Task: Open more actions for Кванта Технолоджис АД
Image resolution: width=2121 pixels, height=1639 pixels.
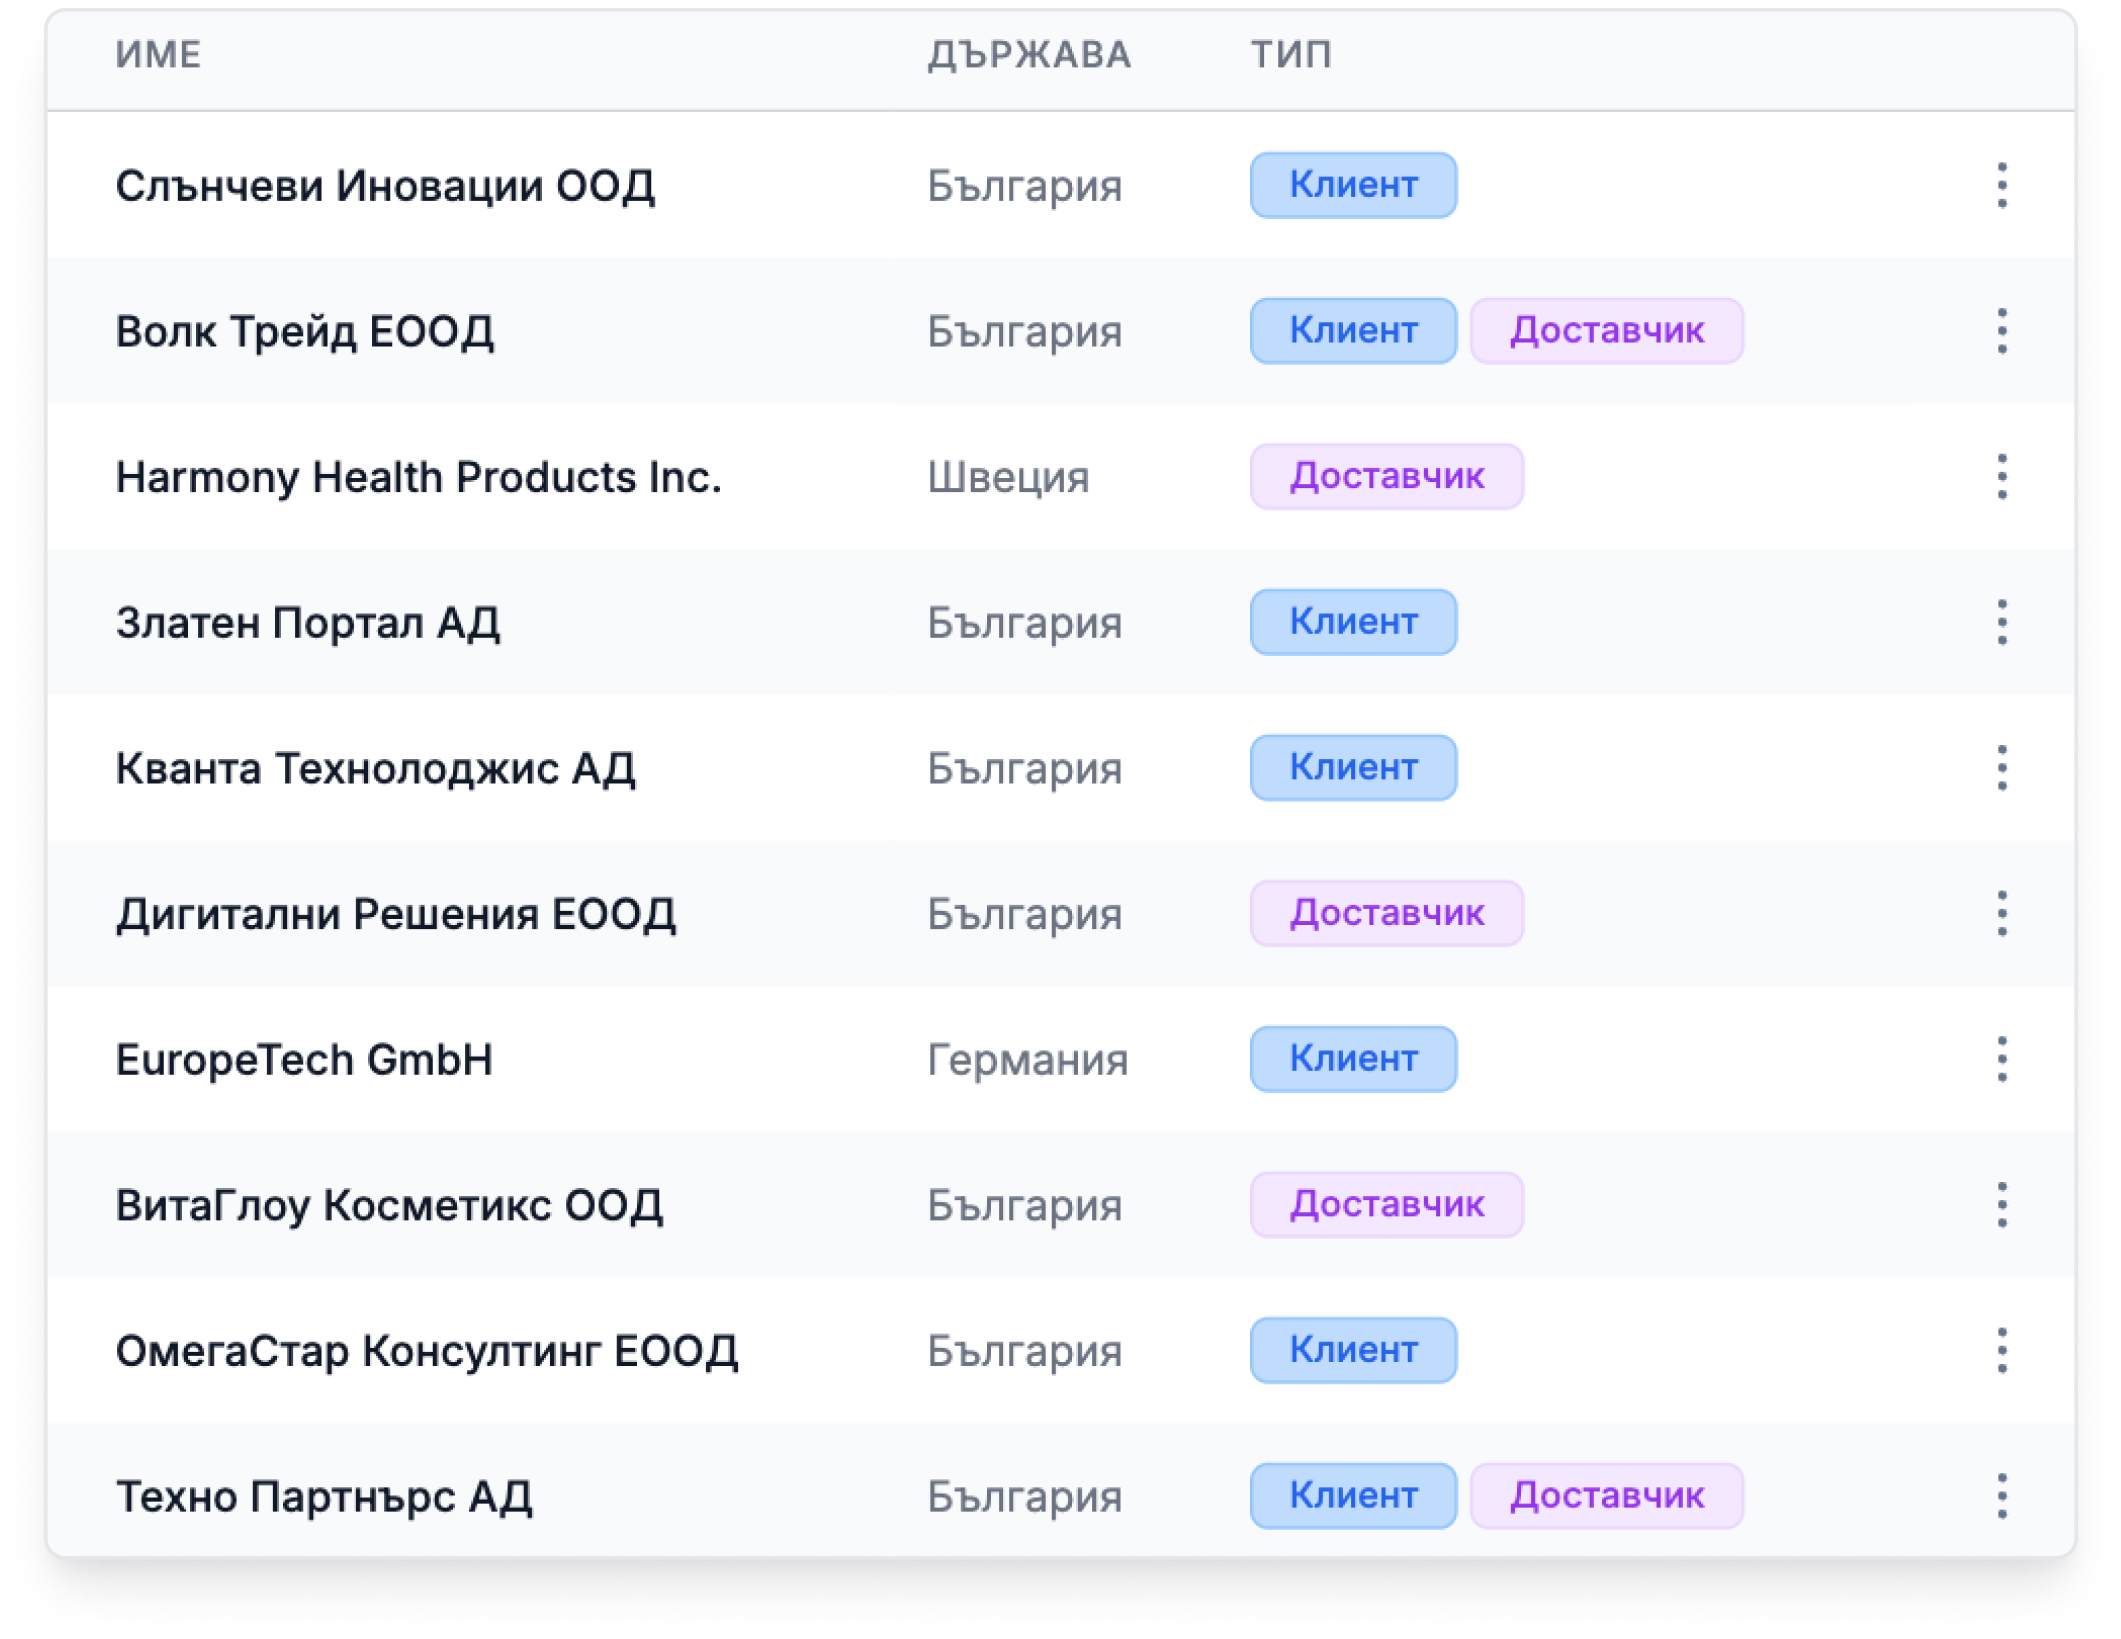Action: pos(2001,768)
